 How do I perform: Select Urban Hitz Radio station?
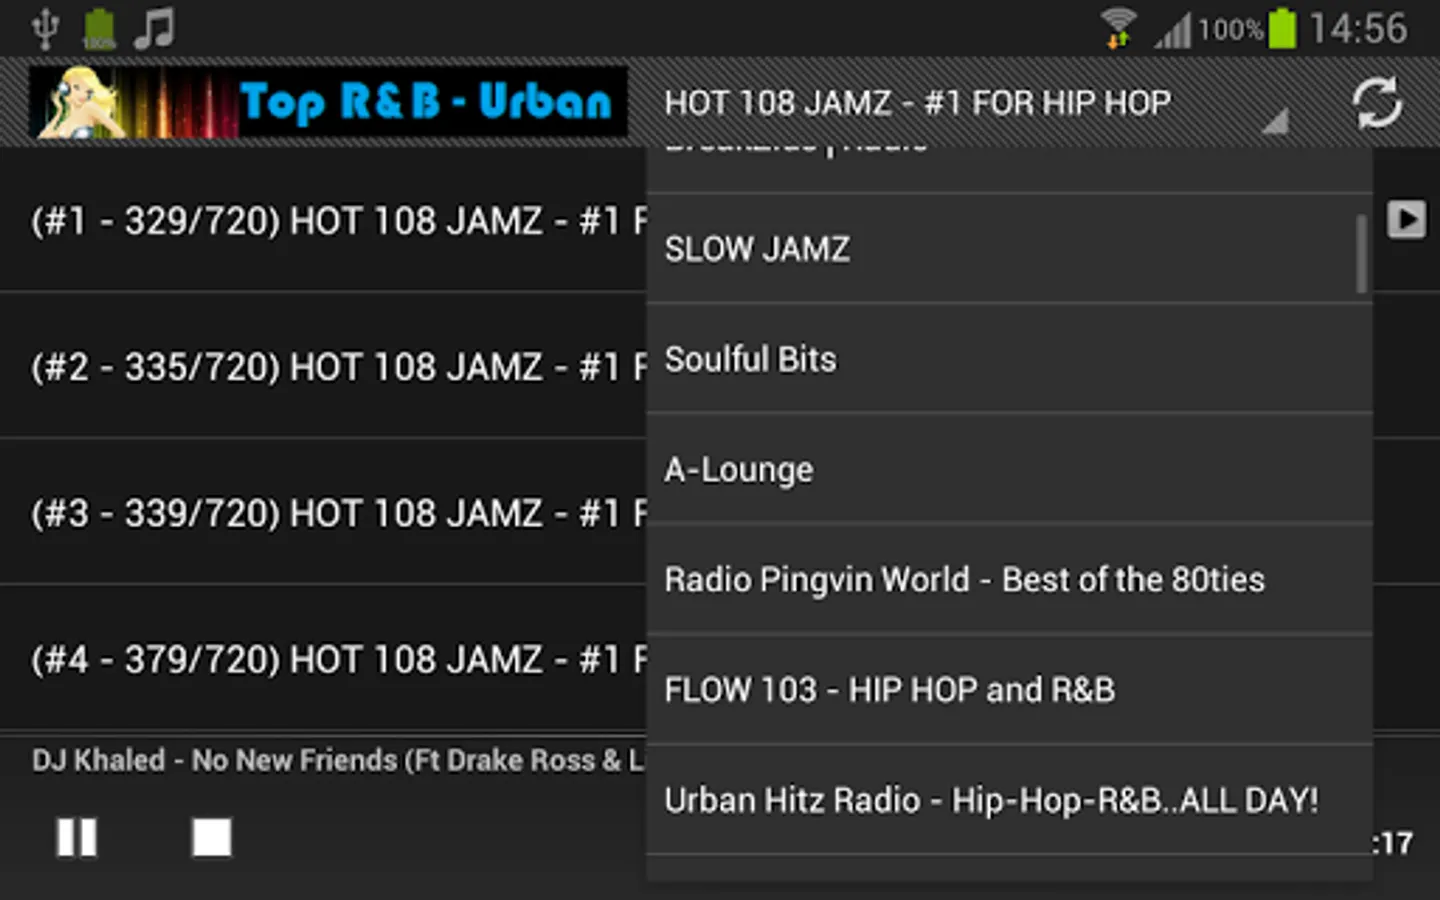click(1009, 799)
